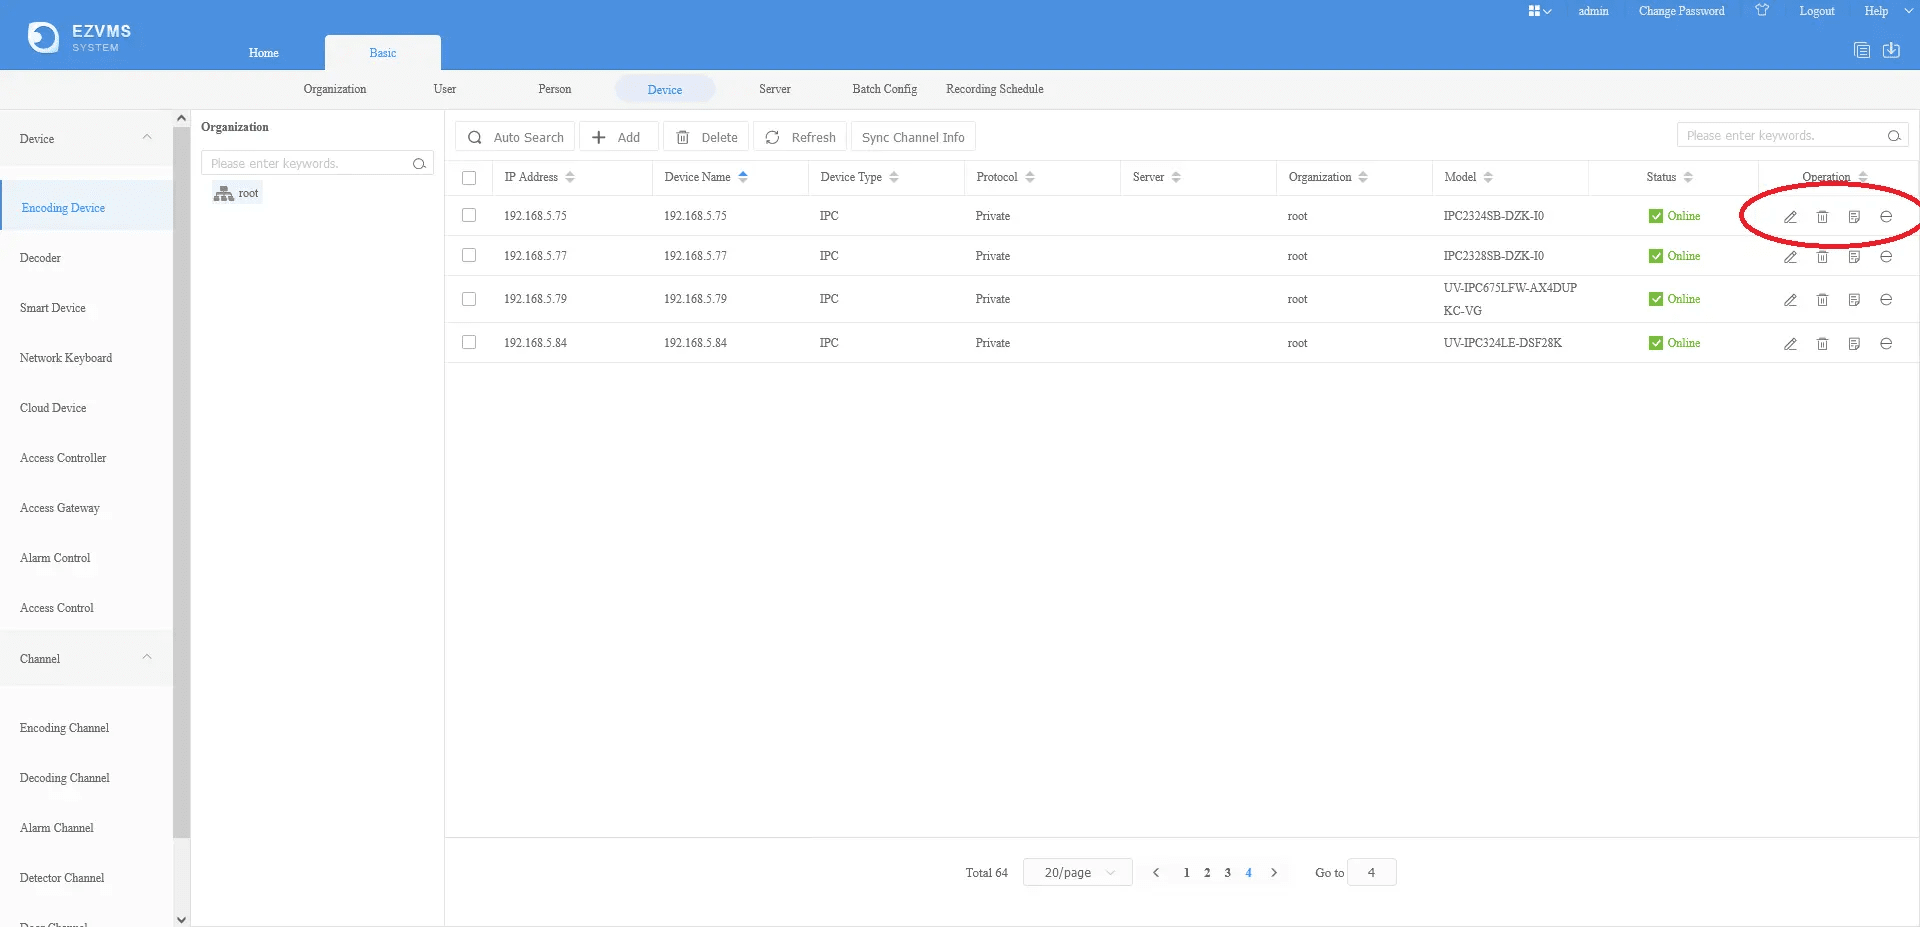Open the Batch Config tab
Viewport: 1920px width, 927px height.
885,89
